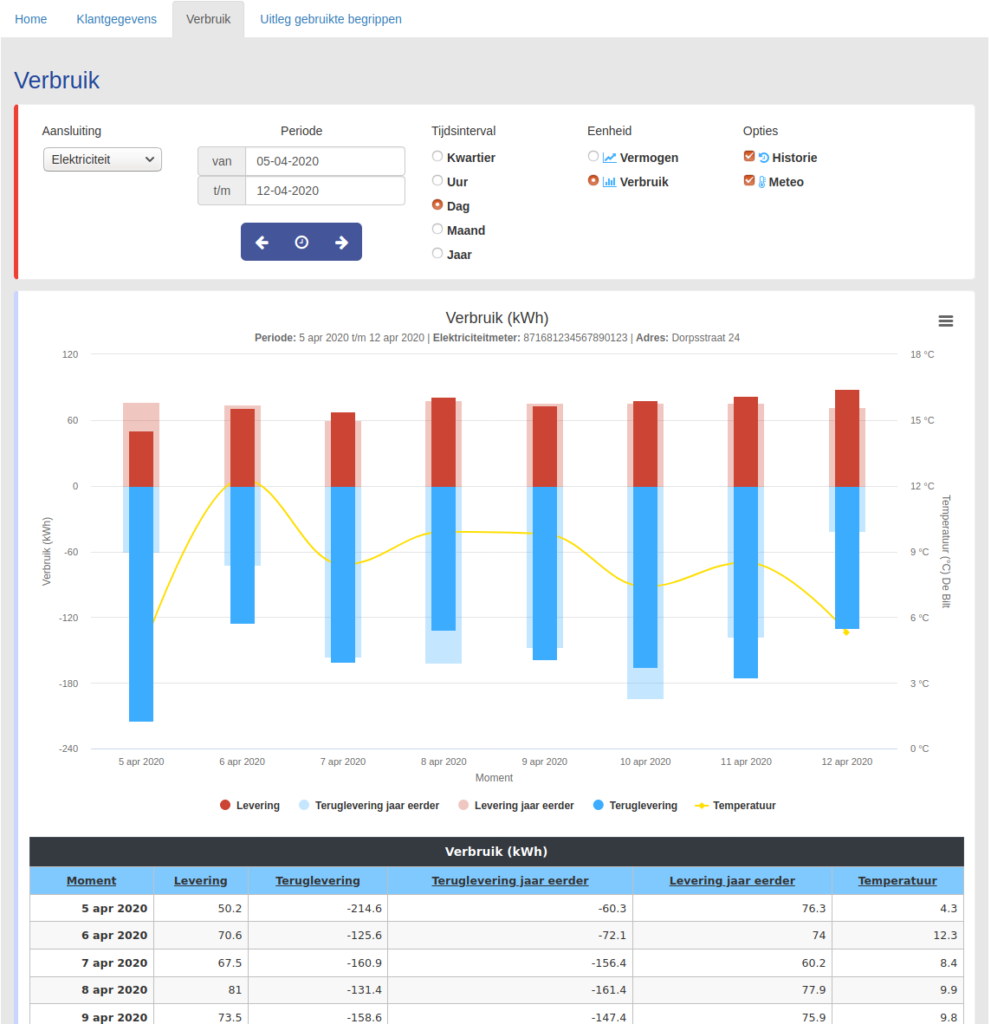Screen dimensions: 991x1024
Task: Click the Meteo thermometer icon
Action: point(762,182)
